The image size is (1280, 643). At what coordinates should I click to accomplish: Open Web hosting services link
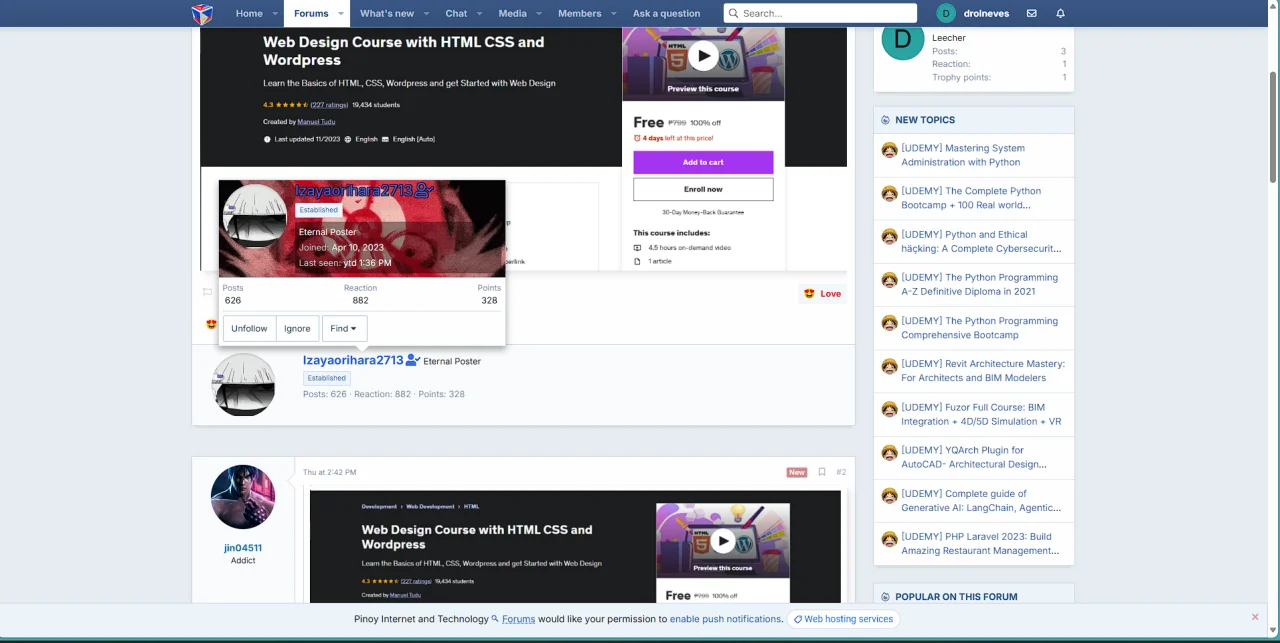[843, 619]
